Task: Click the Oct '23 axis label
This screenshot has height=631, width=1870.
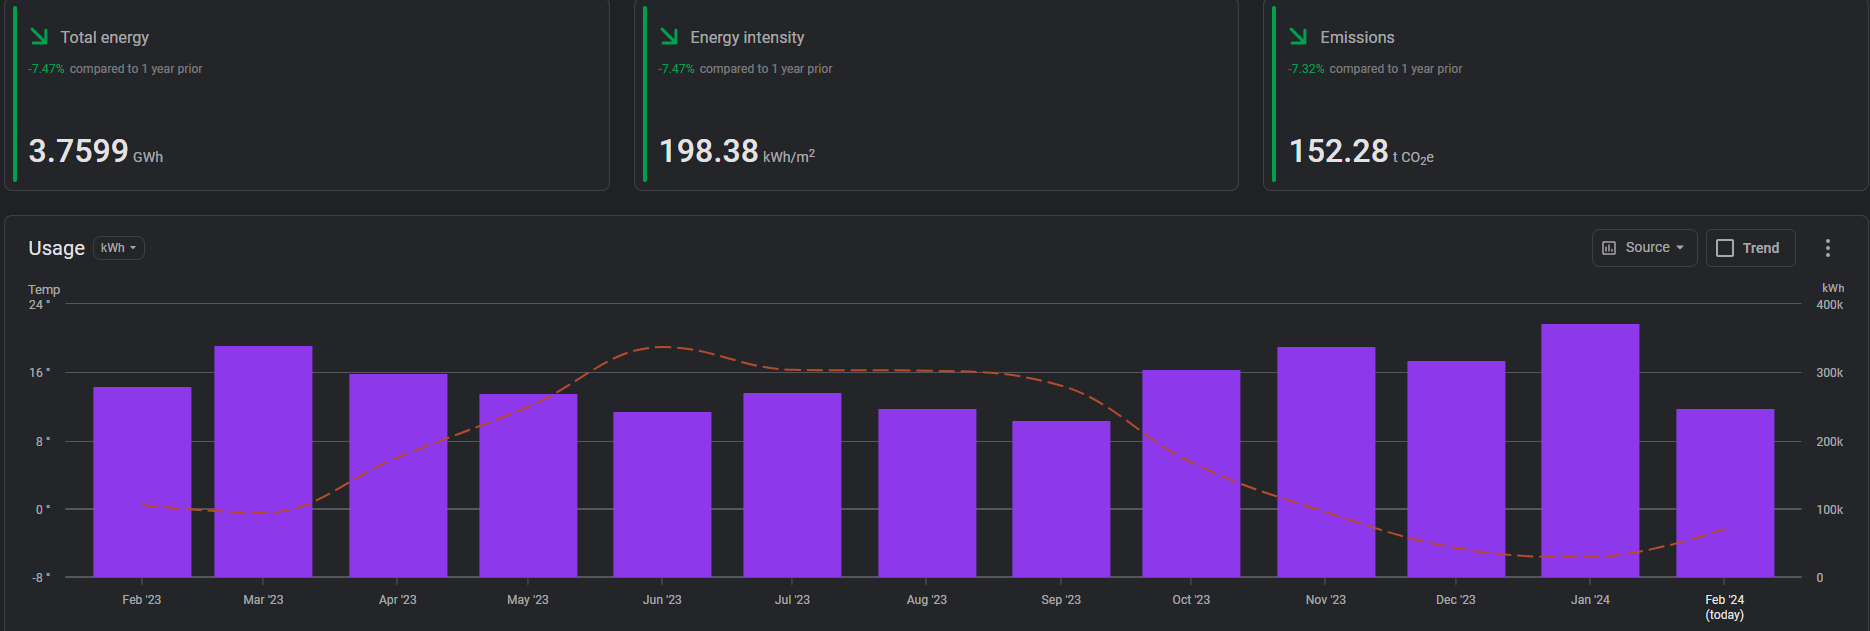Action: pos(1191,600)
